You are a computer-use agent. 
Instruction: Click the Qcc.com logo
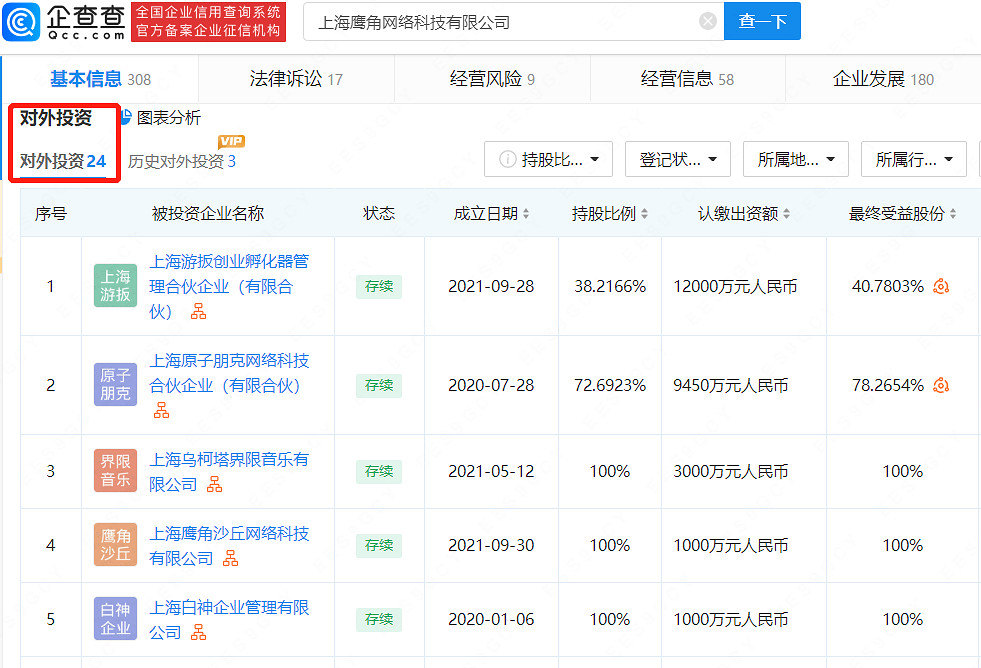click(66, 21)
